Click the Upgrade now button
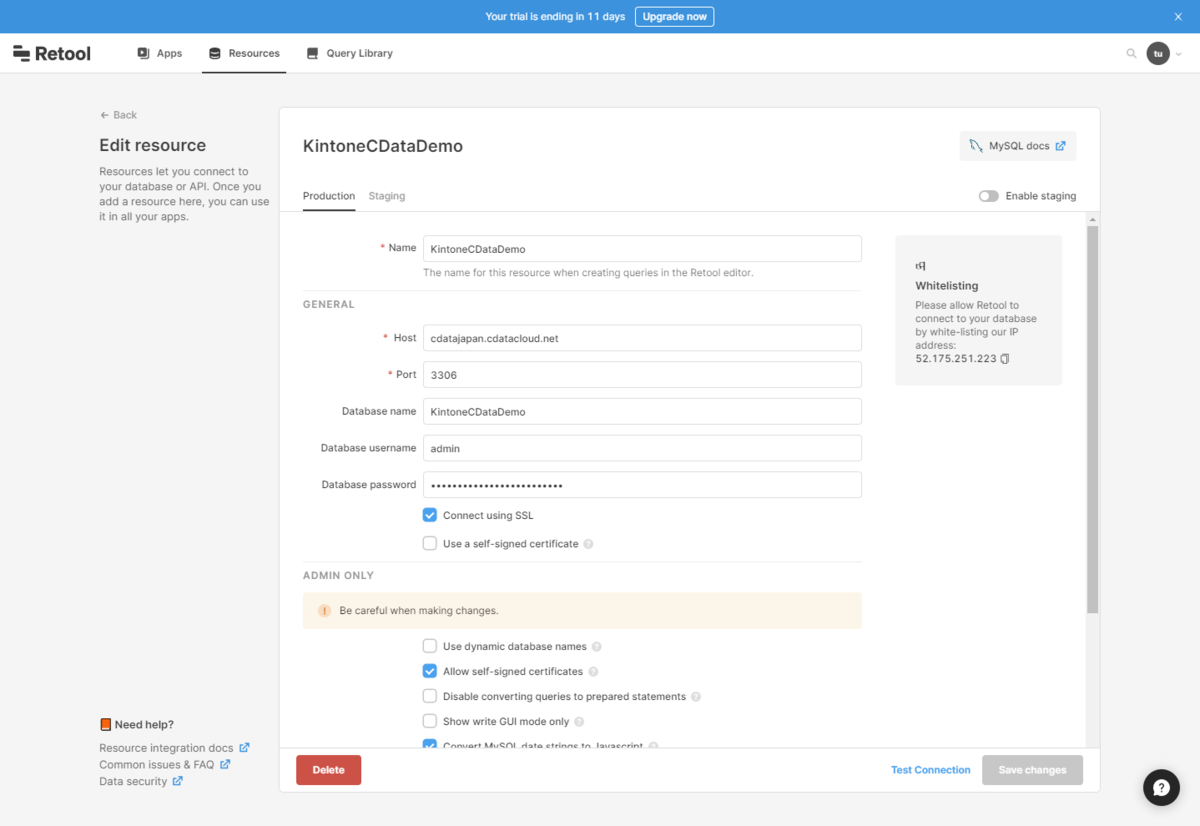1200x826 pixels. click(674, 16)
